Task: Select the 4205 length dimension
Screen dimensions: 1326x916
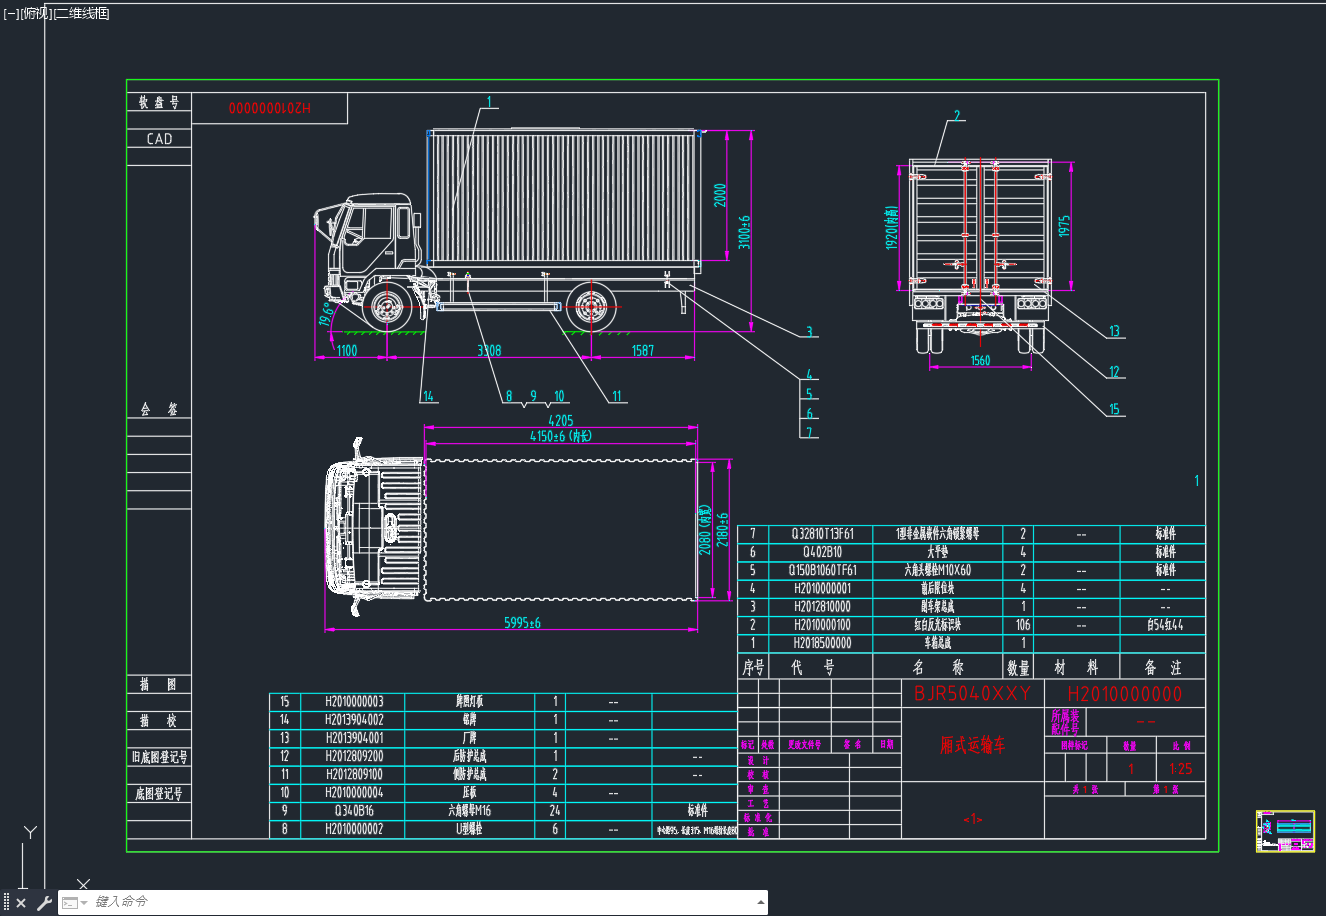Action: (x=561, y=421)
